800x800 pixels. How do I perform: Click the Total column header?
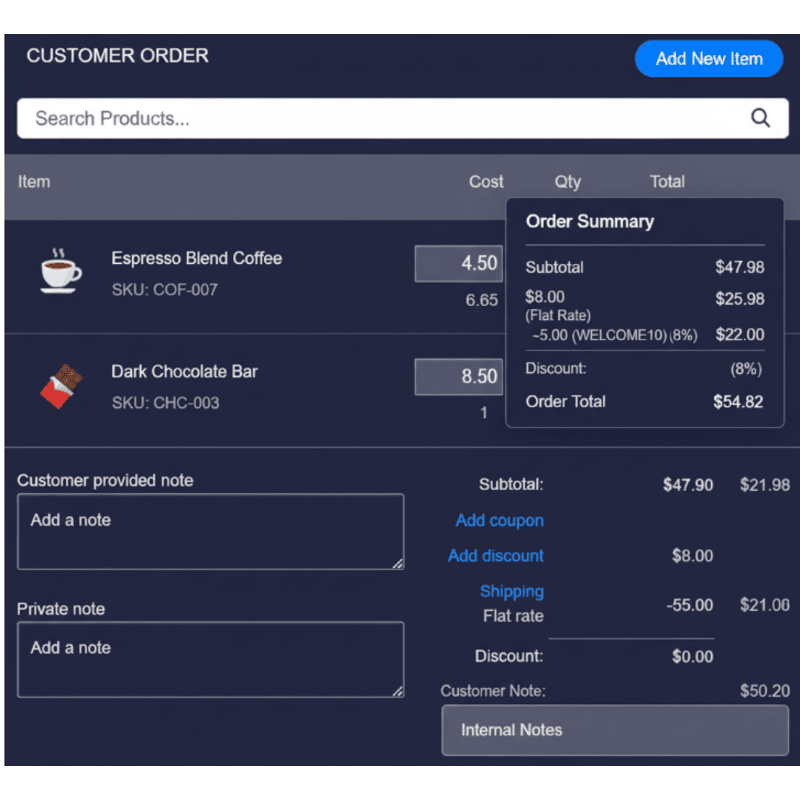[667, 182]
